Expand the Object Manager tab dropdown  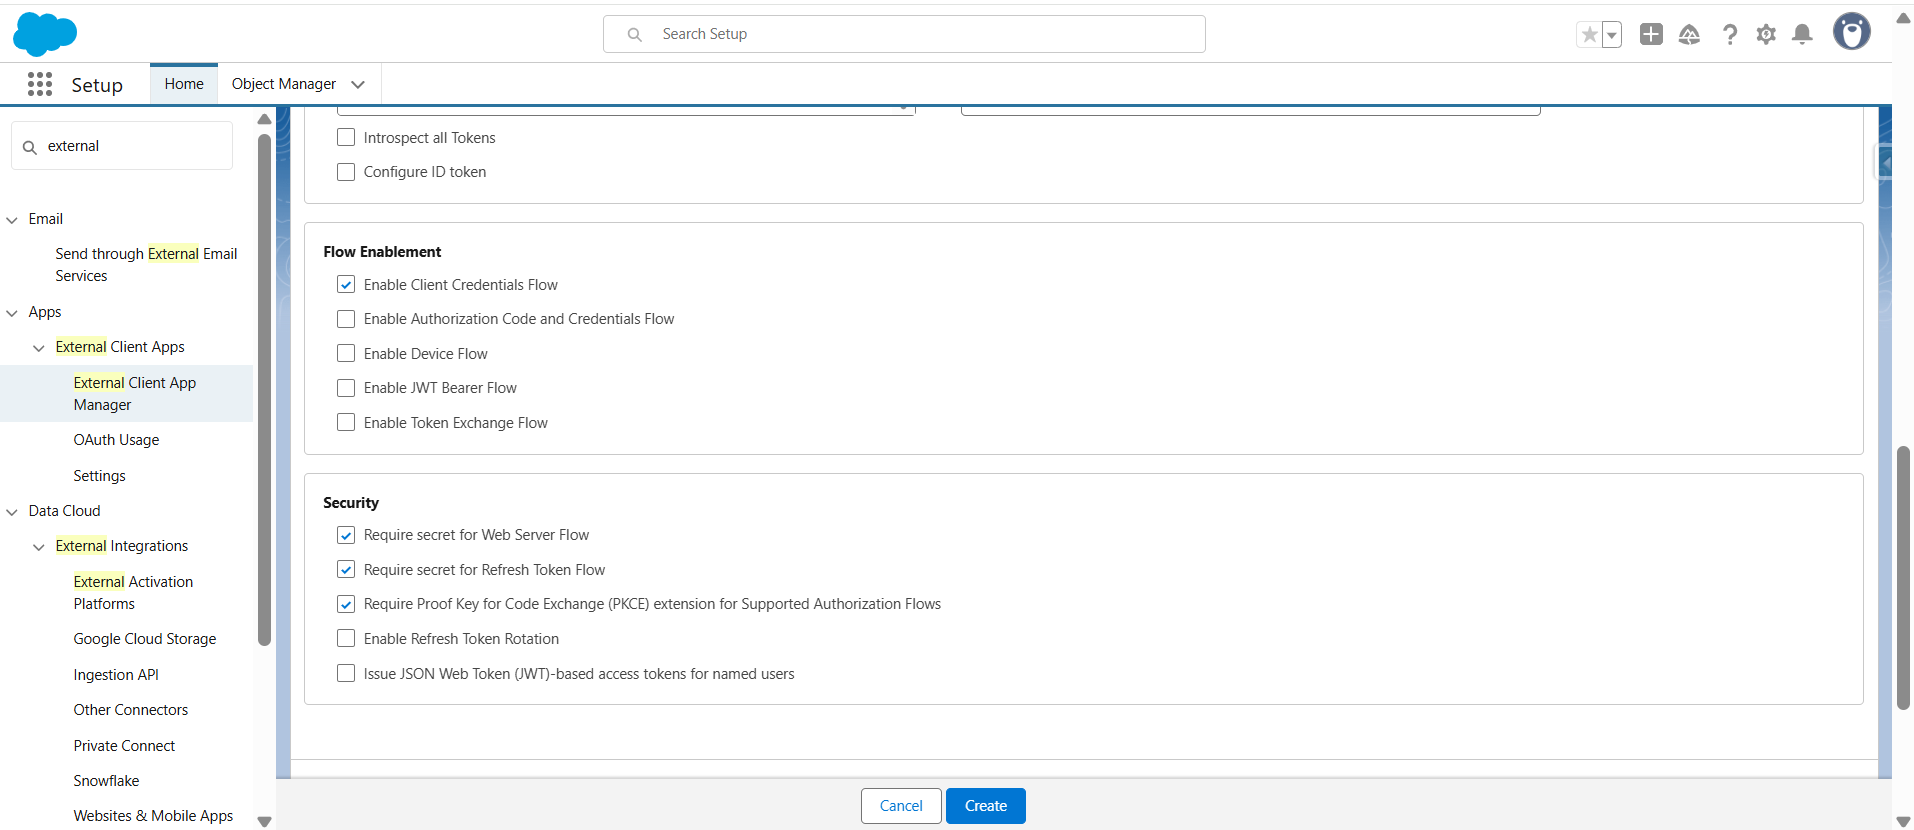(x=358, y=85)
